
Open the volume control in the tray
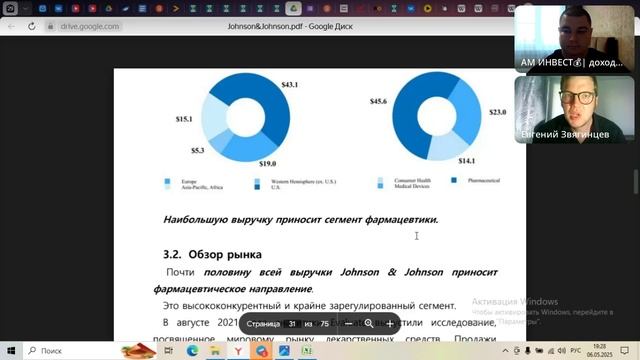click(x=562, y=351)
